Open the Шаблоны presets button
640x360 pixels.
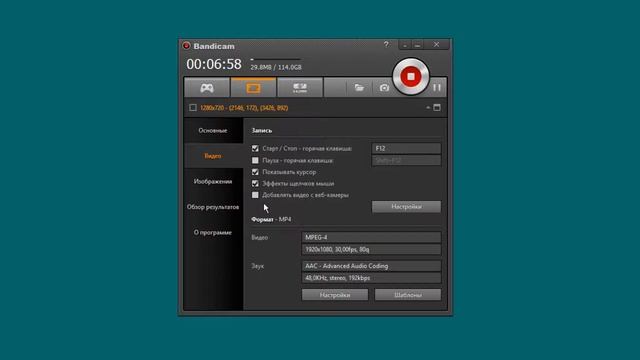pyautogui.click(x=408, y=295)
